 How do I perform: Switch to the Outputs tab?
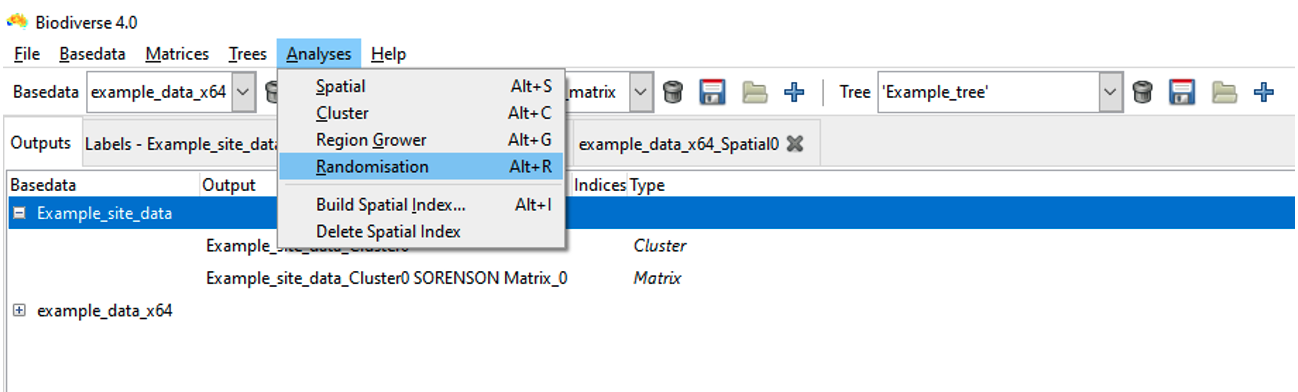(41, 143)
